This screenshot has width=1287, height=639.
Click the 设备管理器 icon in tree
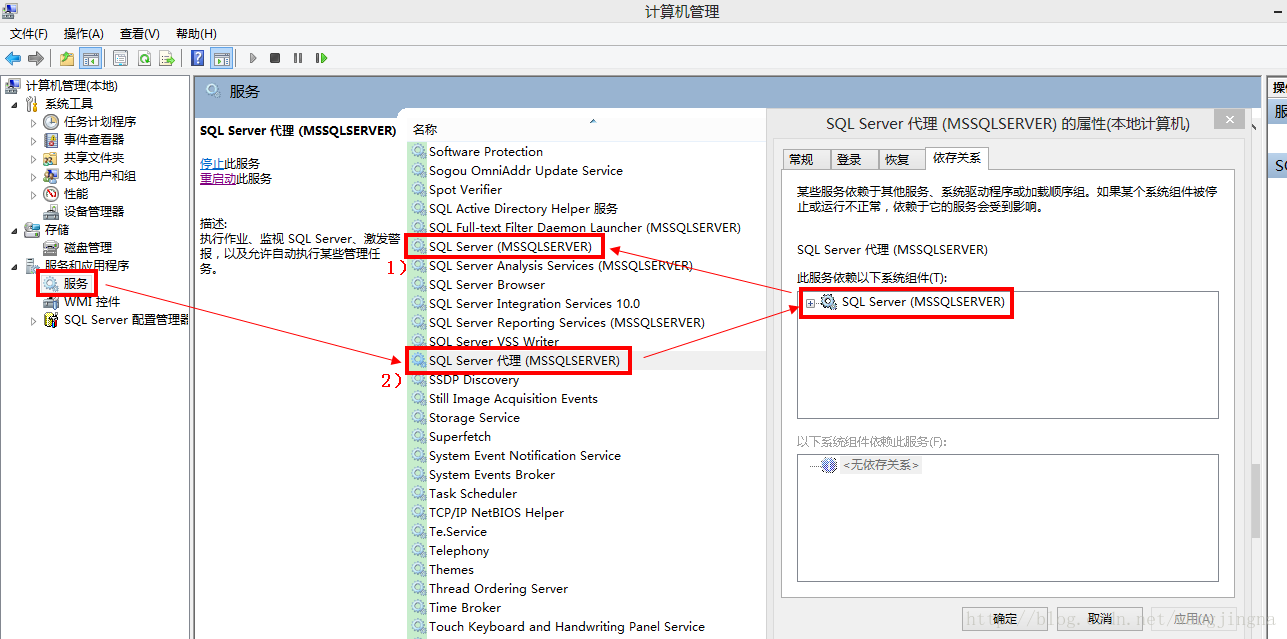tap(52, 212)
